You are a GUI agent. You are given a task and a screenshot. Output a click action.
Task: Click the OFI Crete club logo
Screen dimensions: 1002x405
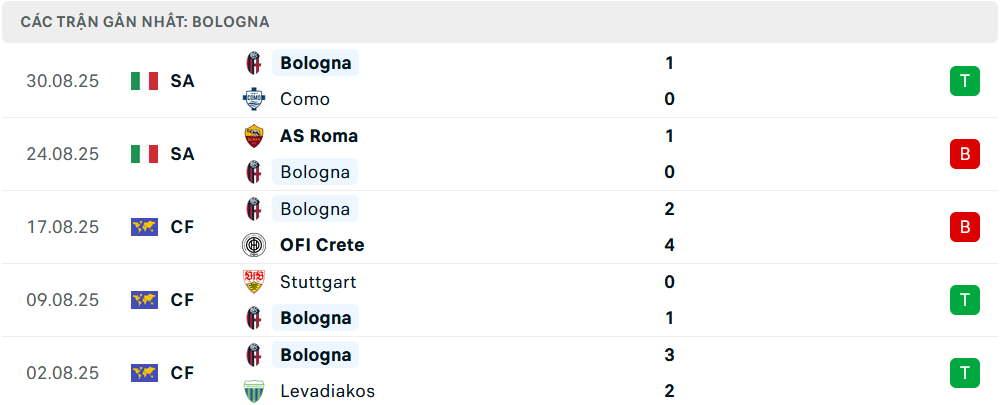(x=254, y=245)
